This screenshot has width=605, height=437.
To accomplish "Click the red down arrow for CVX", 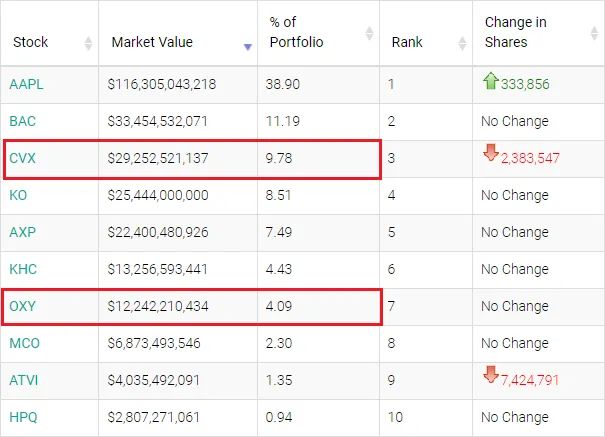I will click(490, 156).
